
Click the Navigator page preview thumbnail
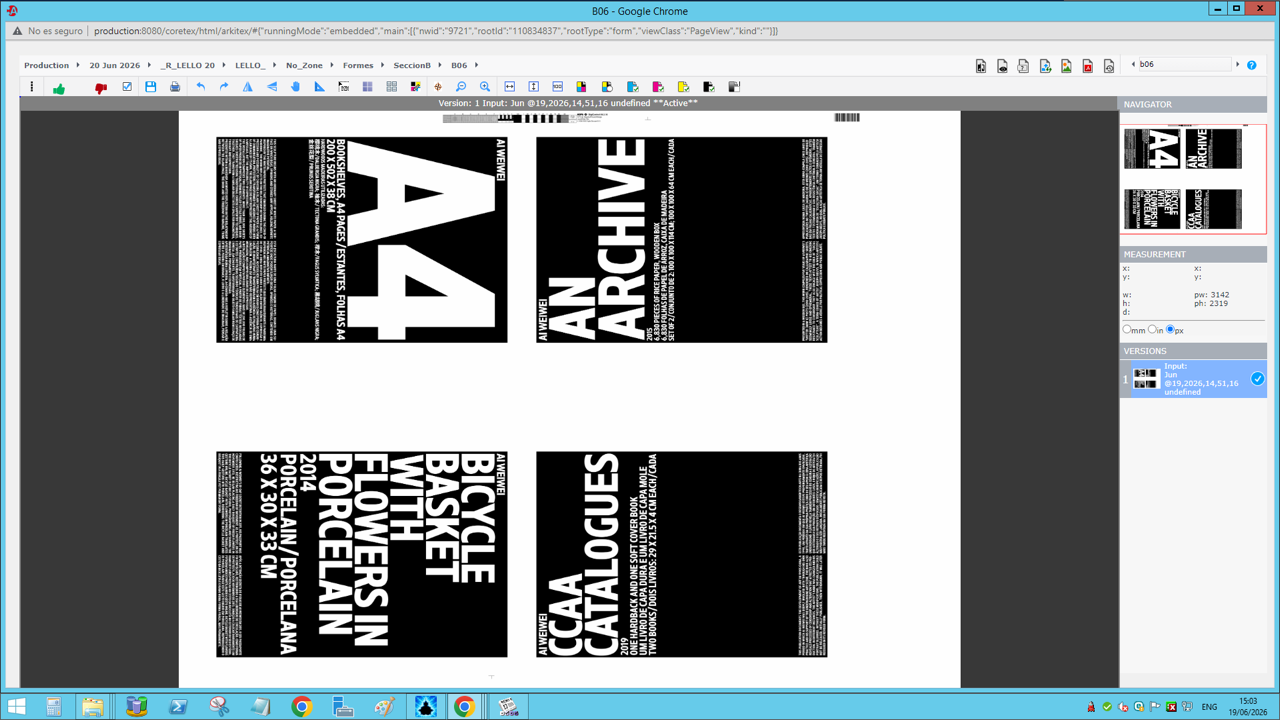(1193, 179)
